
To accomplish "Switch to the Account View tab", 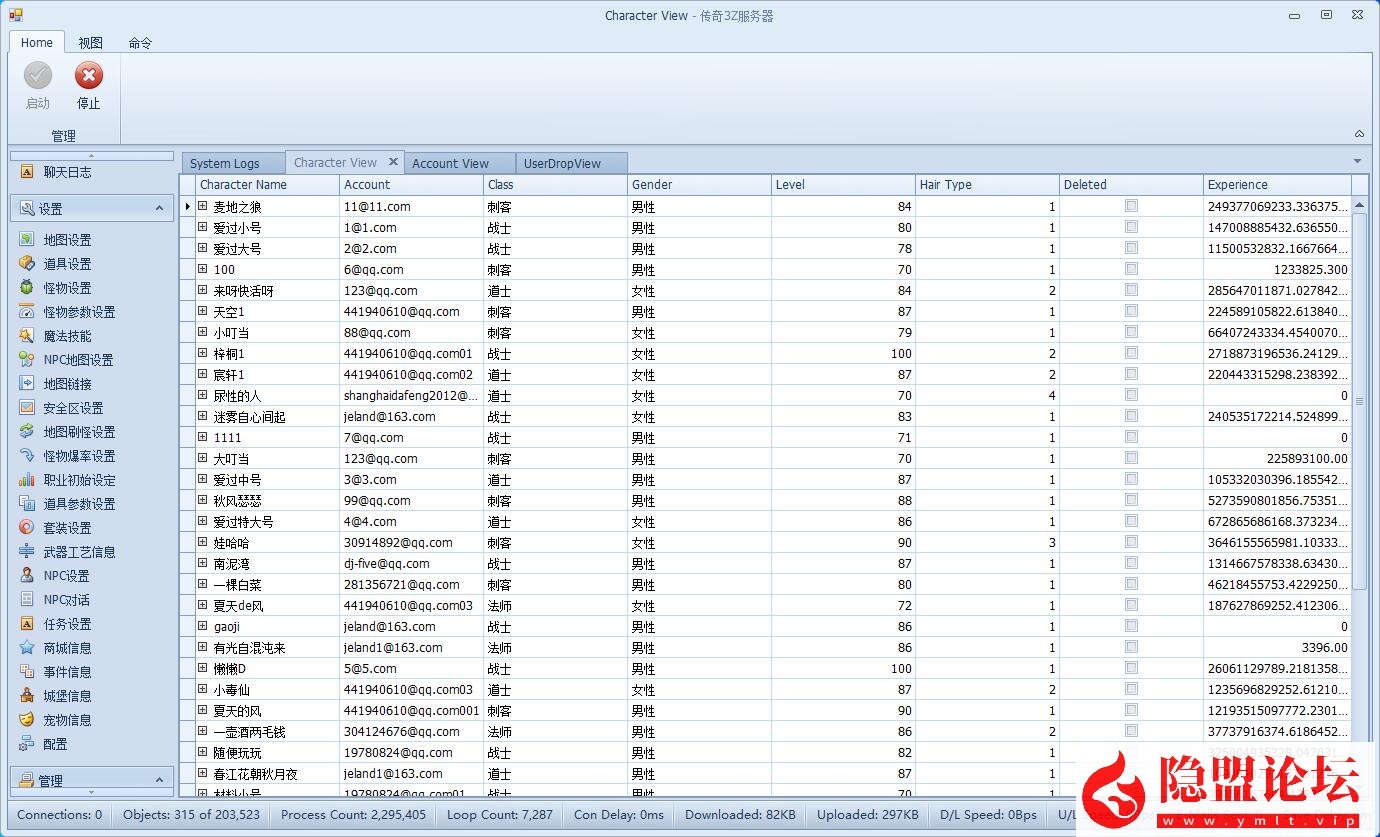I will point(450,163).
